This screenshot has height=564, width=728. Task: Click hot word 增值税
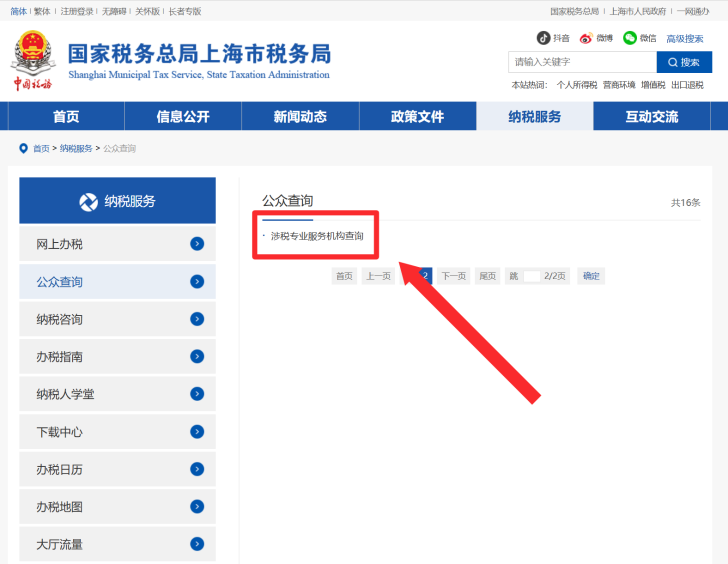pyautogui.click(x=653, y=85)
